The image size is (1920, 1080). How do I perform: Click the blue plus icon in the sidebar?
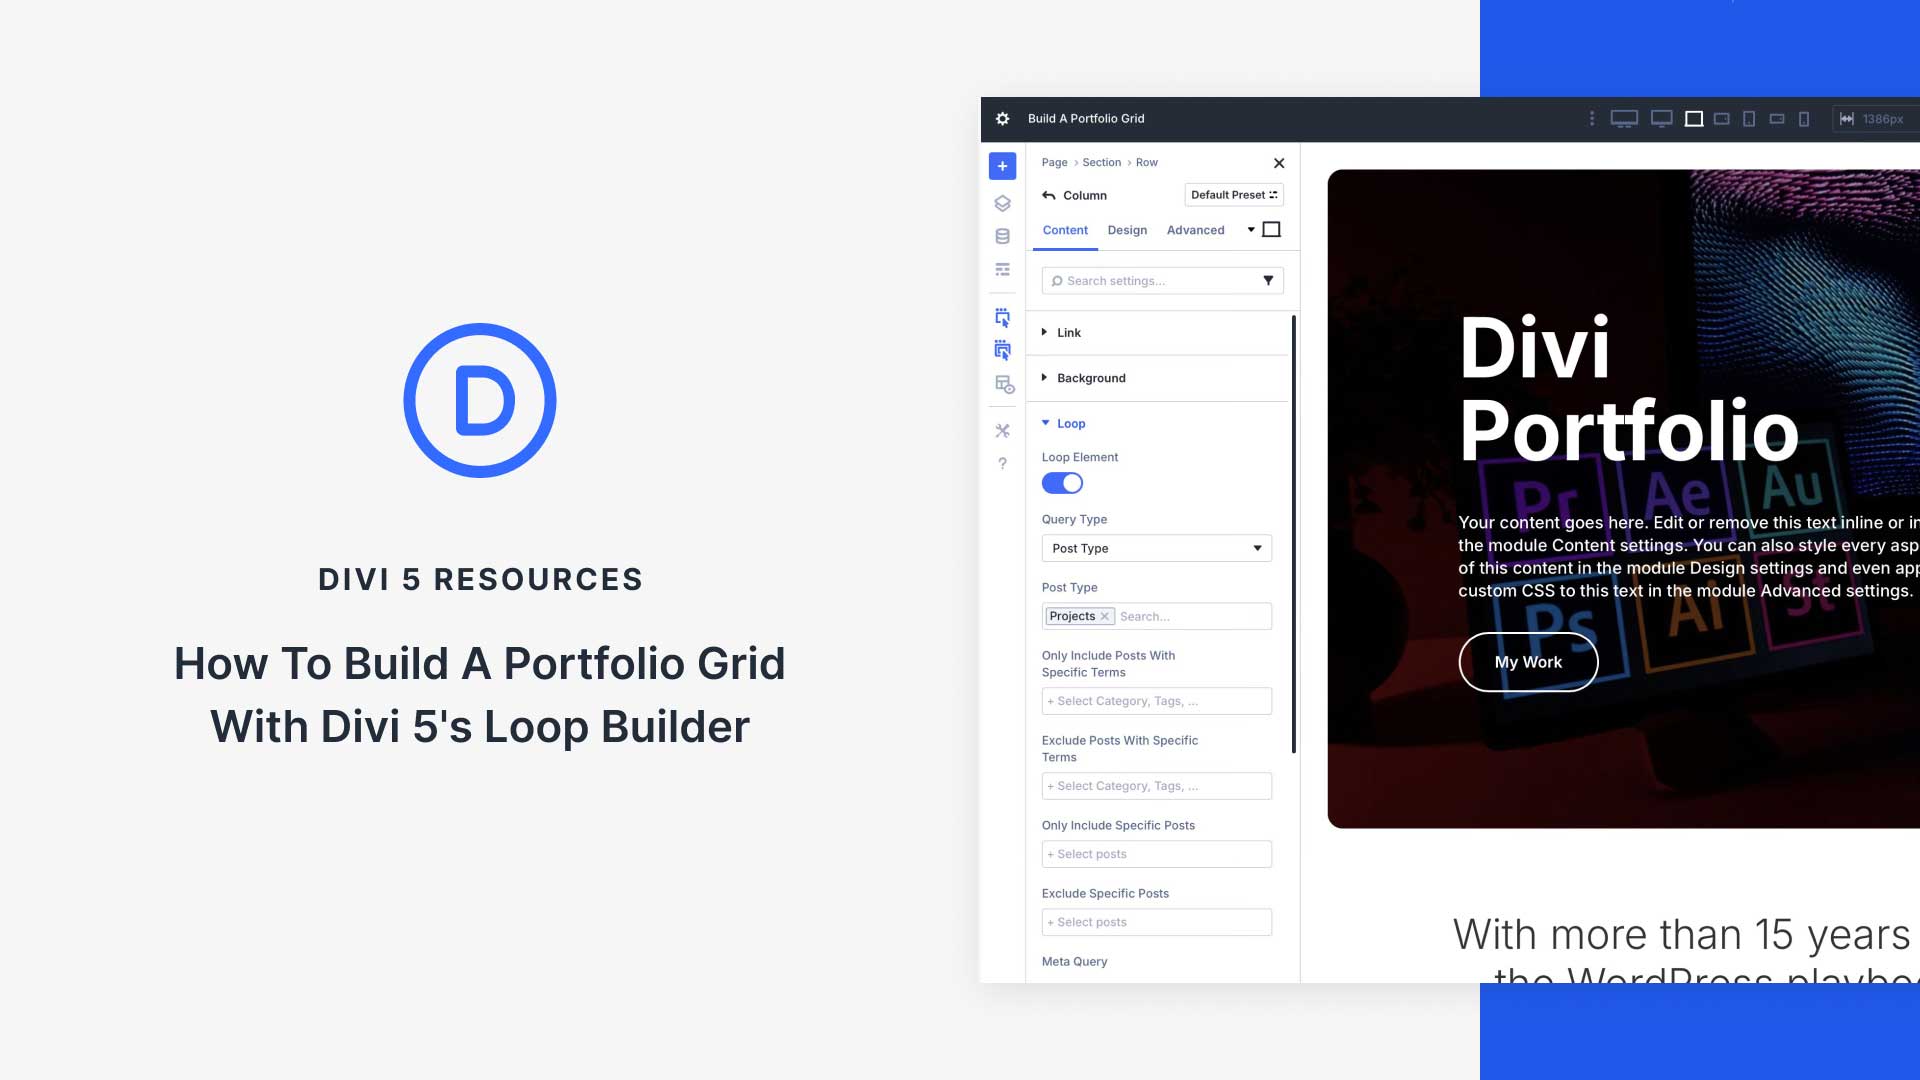pos(1002,166)
